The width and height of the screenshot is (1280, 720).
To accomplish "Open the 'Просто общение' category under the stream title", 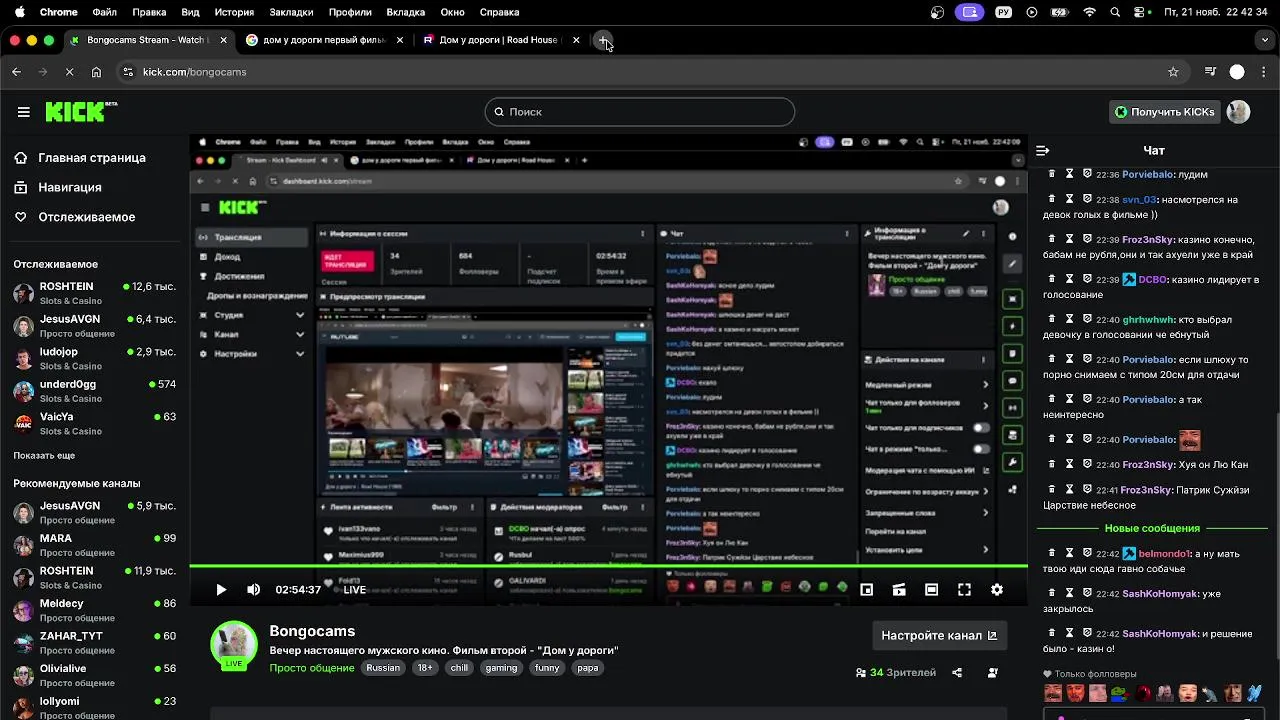I will [x=312, y=668].
